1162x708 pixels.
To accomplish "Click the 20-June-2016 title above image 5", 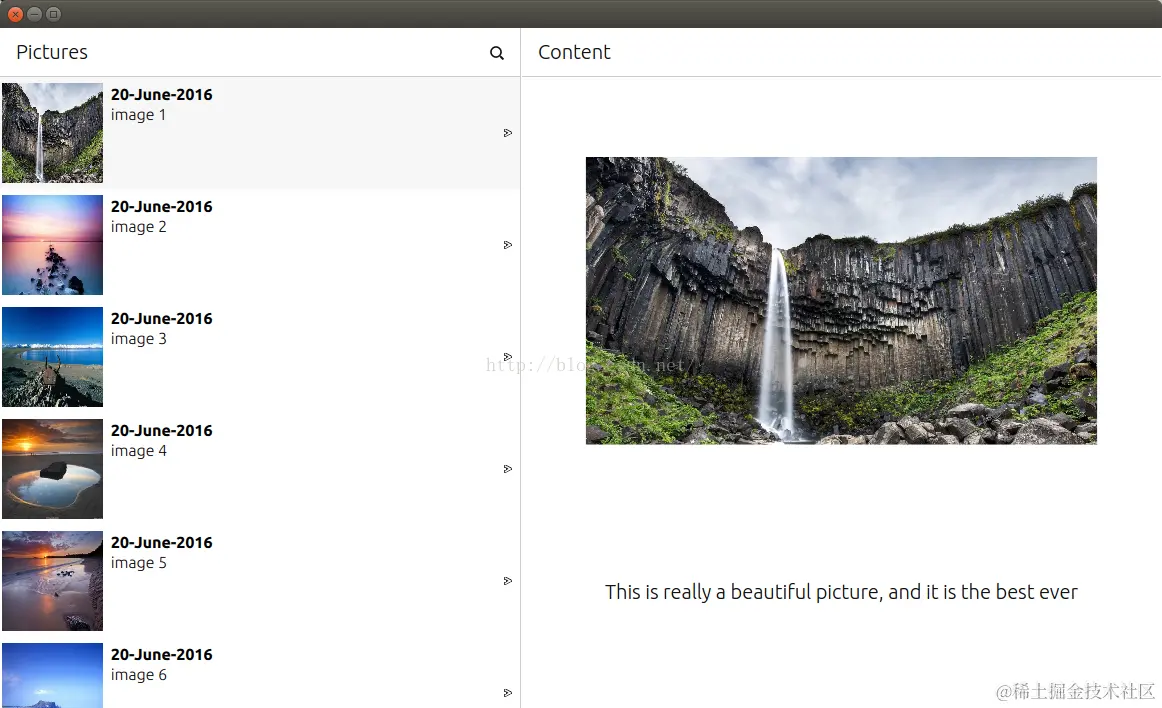I will tap(162, 543).
